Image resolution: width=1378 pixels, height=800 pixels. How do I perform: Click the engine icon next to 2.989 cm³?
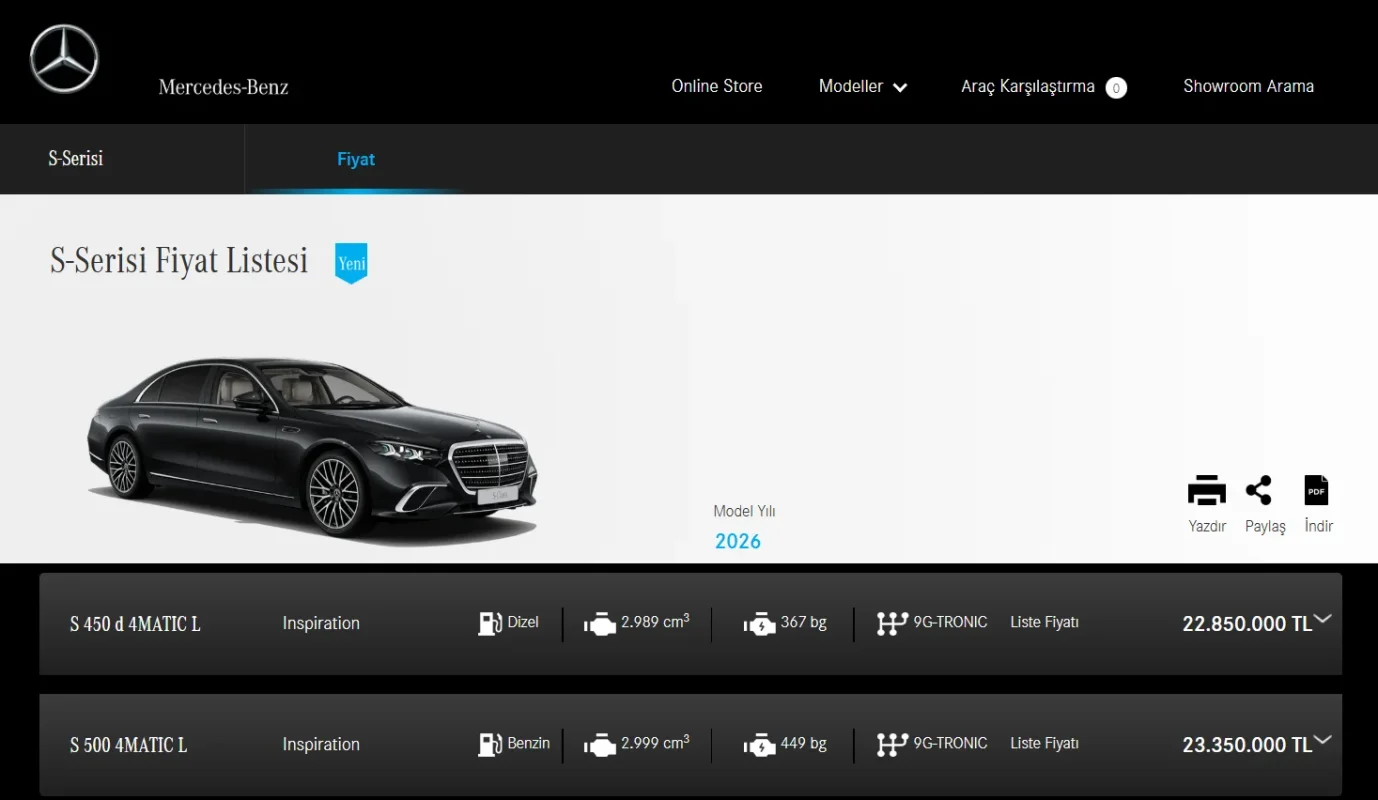(x=599, y=625)
